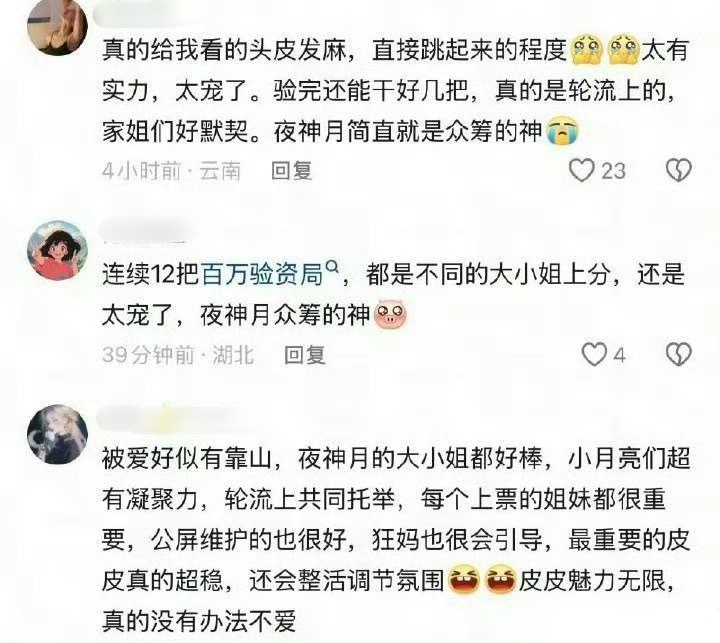Tap the crying emoji after 众筹的神
The image size is (720, 643).
[562, 132]
